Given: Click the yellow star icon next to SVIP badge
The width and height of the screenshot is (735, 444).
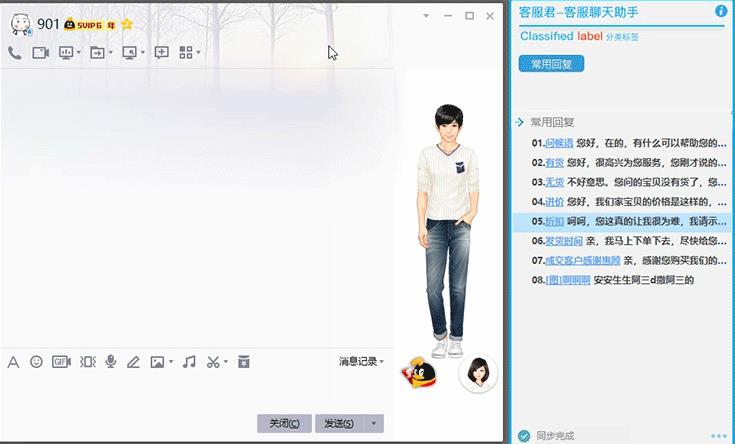Looking at the screenshot, I should click(127, 24).
